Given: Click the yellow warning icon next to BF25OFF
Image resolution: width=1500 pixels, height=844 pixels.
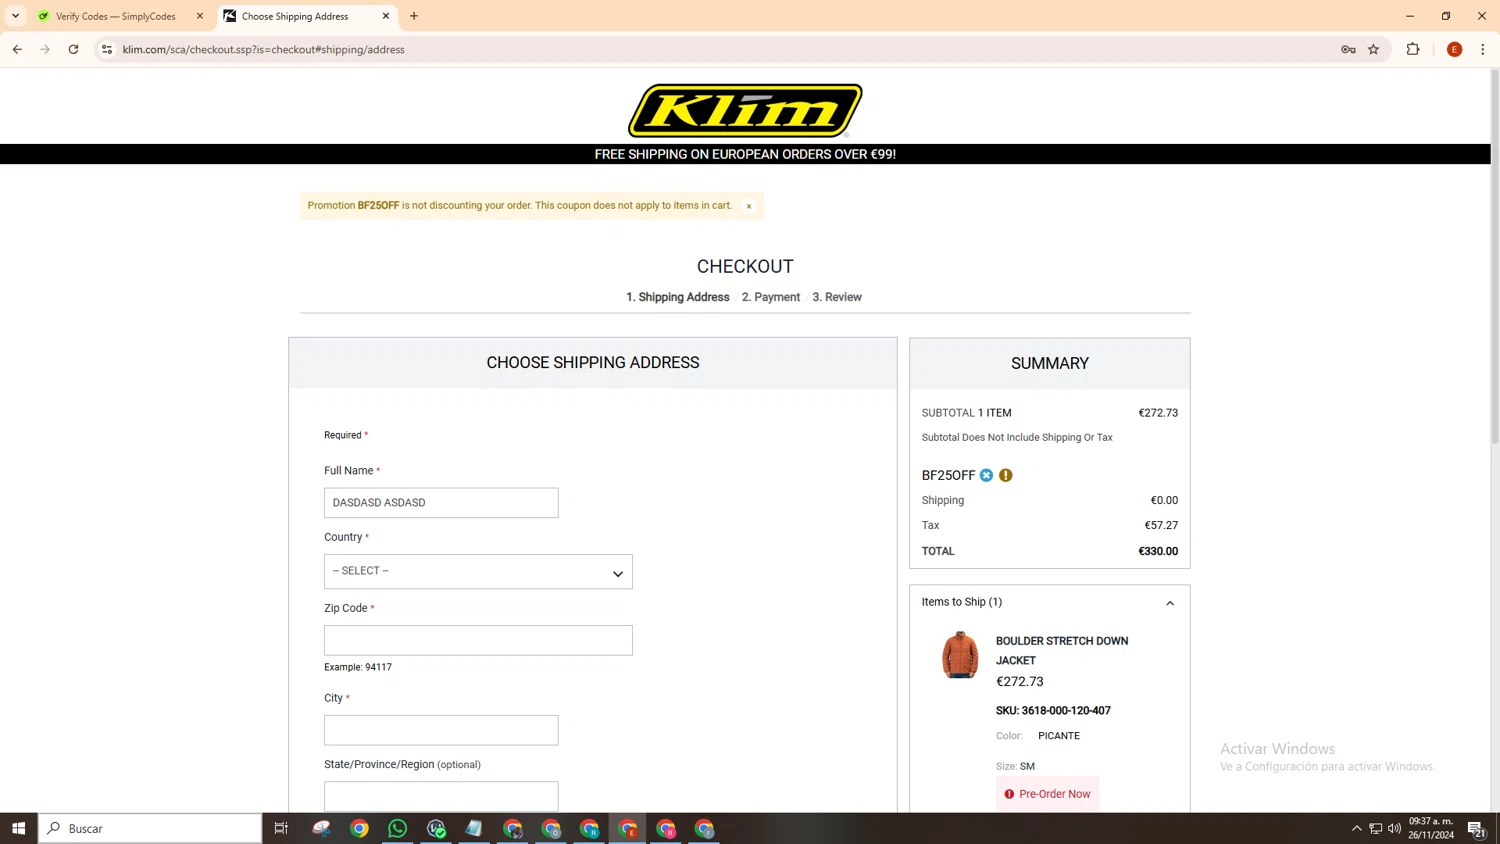Looking at the screenshot, I should pyautogui.click(x=1006, y=475).
